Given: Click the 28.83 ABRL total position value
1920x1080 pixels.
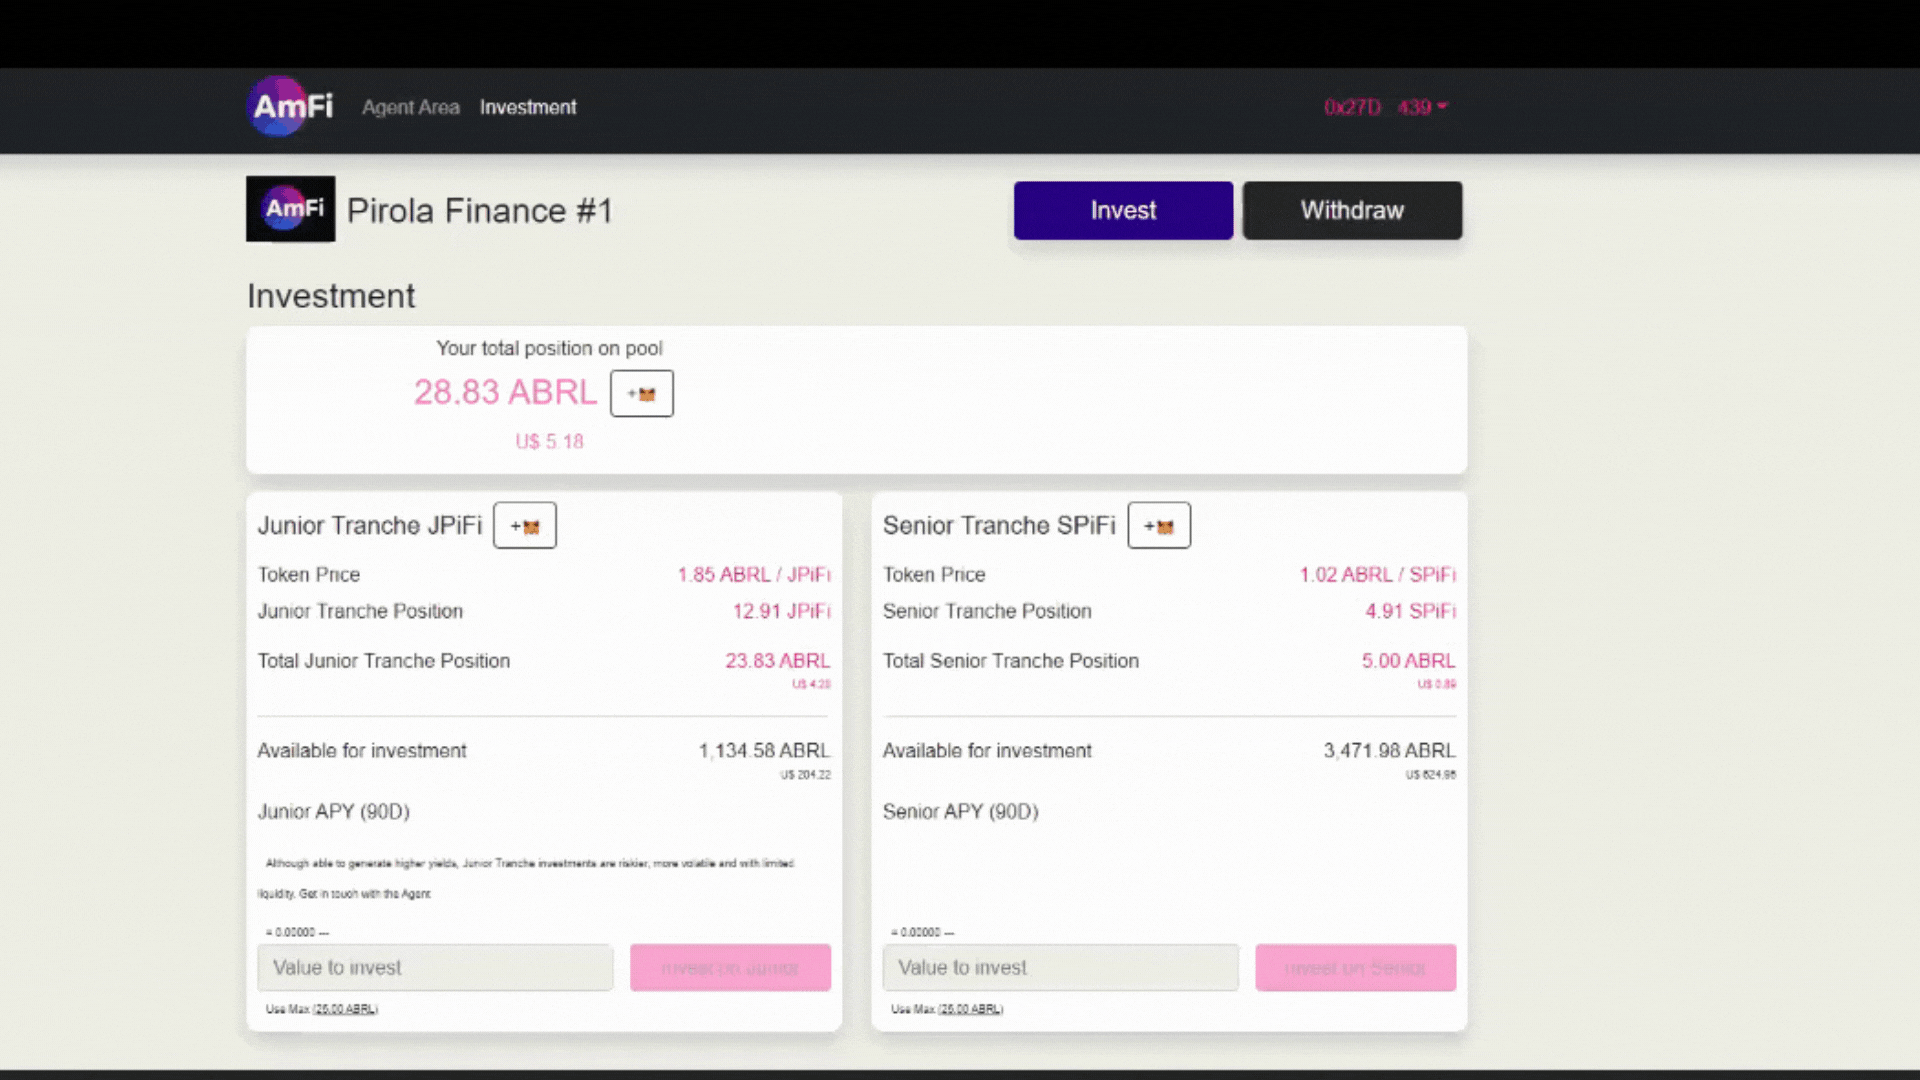Looking at the screenshot, I should tap(505, 392).
